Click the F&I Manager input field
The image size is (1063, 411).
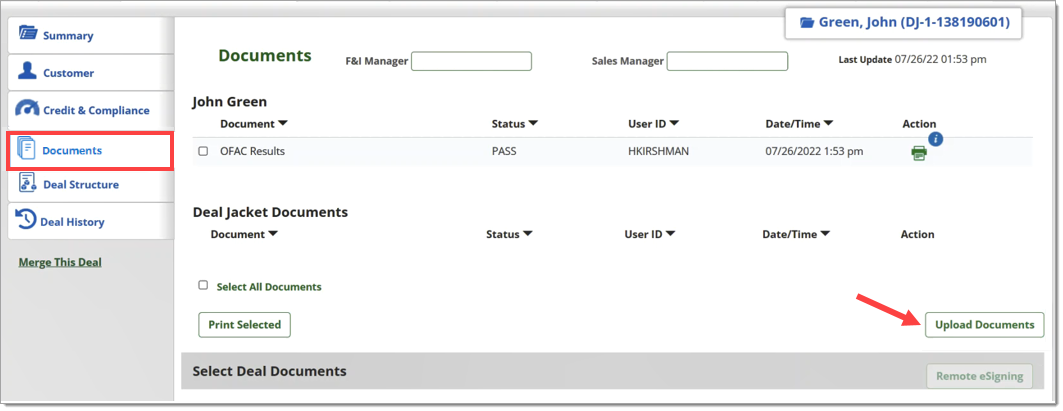(x=471, y=61)
